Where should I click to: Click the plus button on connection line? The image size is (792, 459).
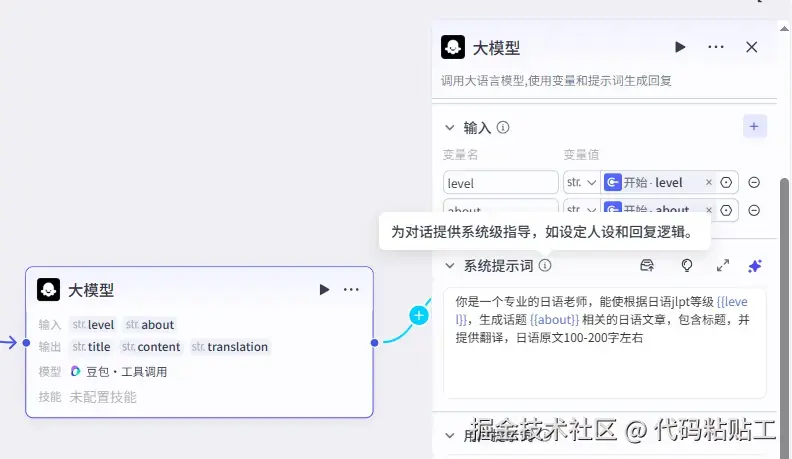[419, 316]
